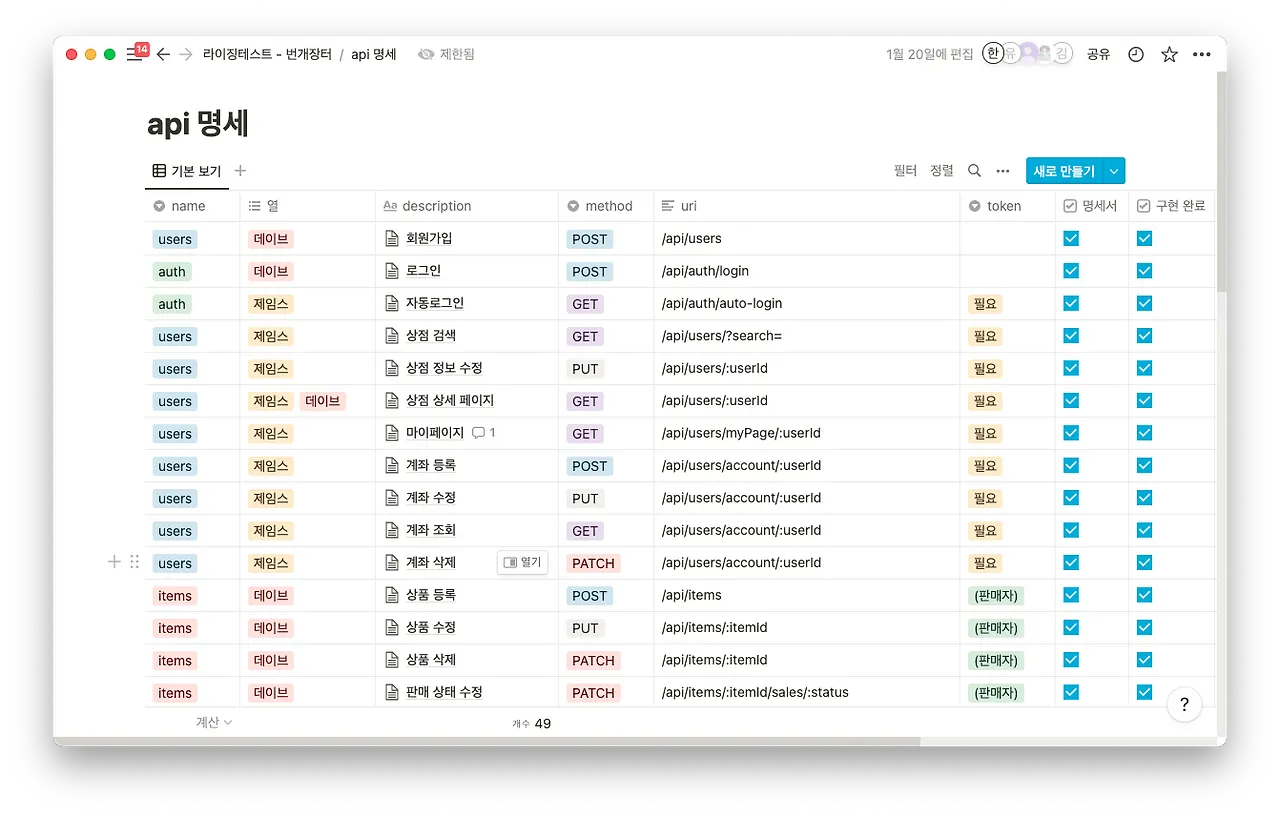
Task: Click the 공유 share button
Action: click(1098, 55)
